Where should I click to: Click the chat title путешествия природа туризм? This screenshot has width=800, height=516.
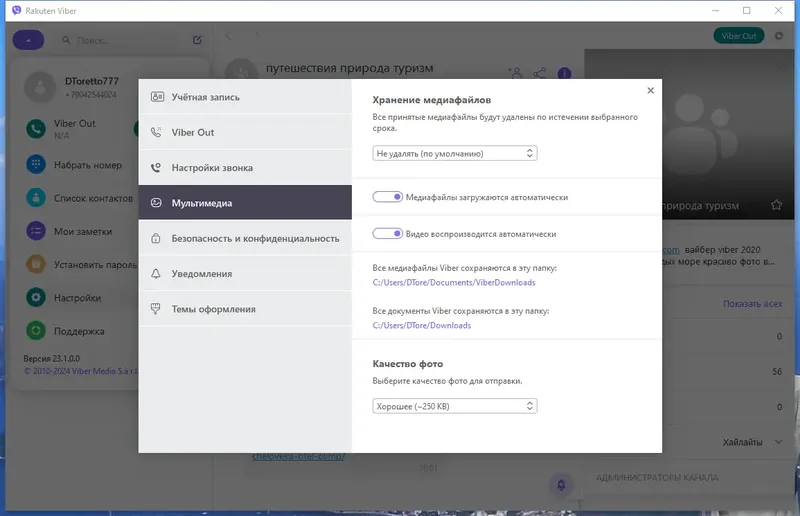pos(349,68)
